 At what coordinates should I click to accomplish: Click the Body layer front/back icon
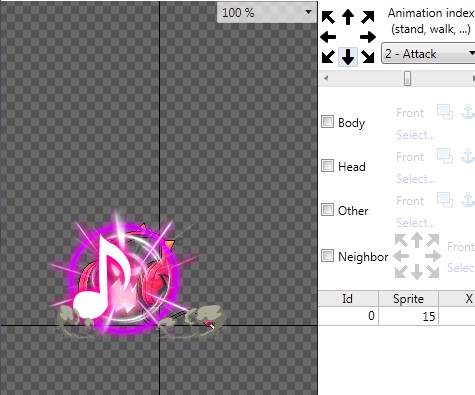coord(445,112)
